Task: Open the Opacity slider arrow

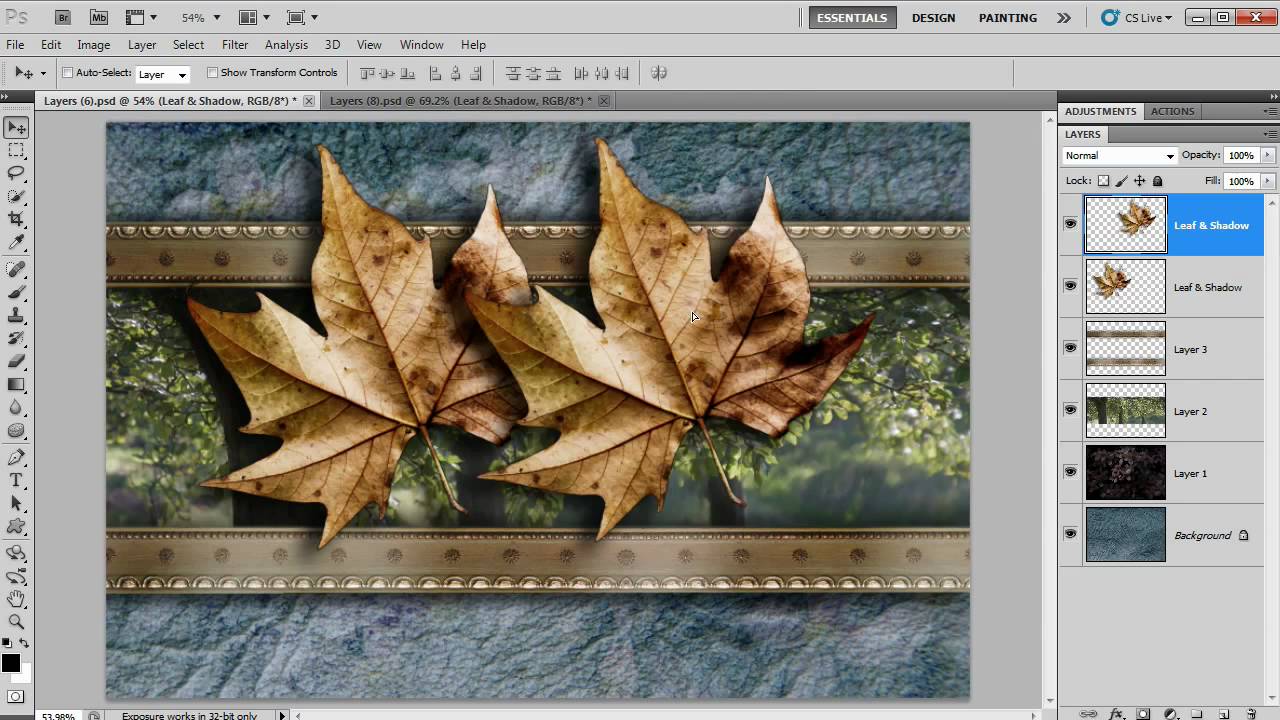Action: click(x=1267, y=156)
